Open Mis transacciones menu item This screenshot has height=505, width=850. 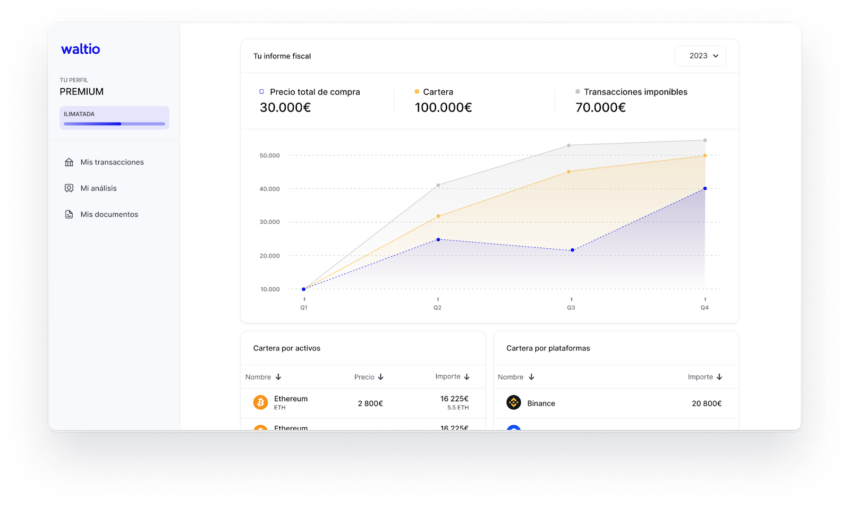(x=104, y=162)
